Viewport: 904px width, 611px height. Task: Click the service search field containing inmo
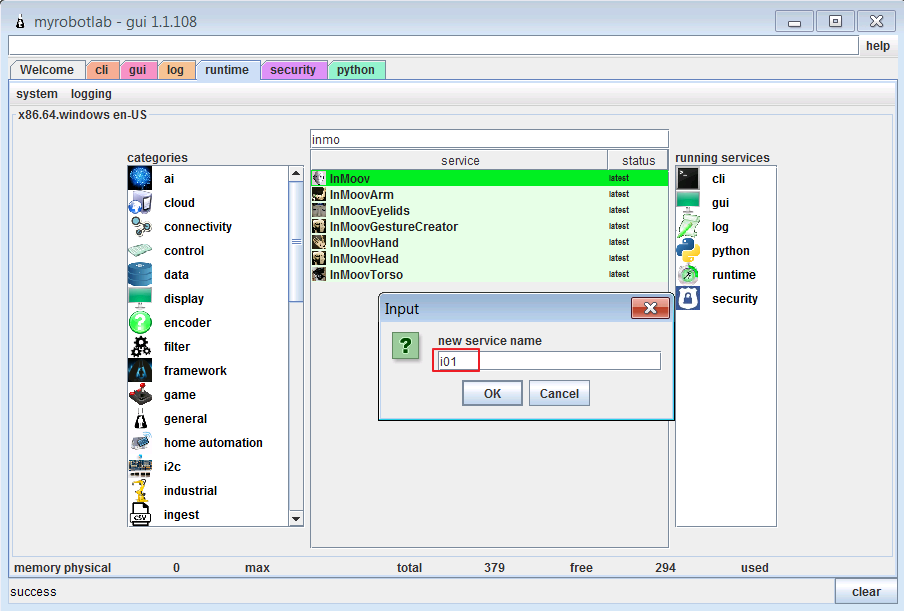click(489, 139)
